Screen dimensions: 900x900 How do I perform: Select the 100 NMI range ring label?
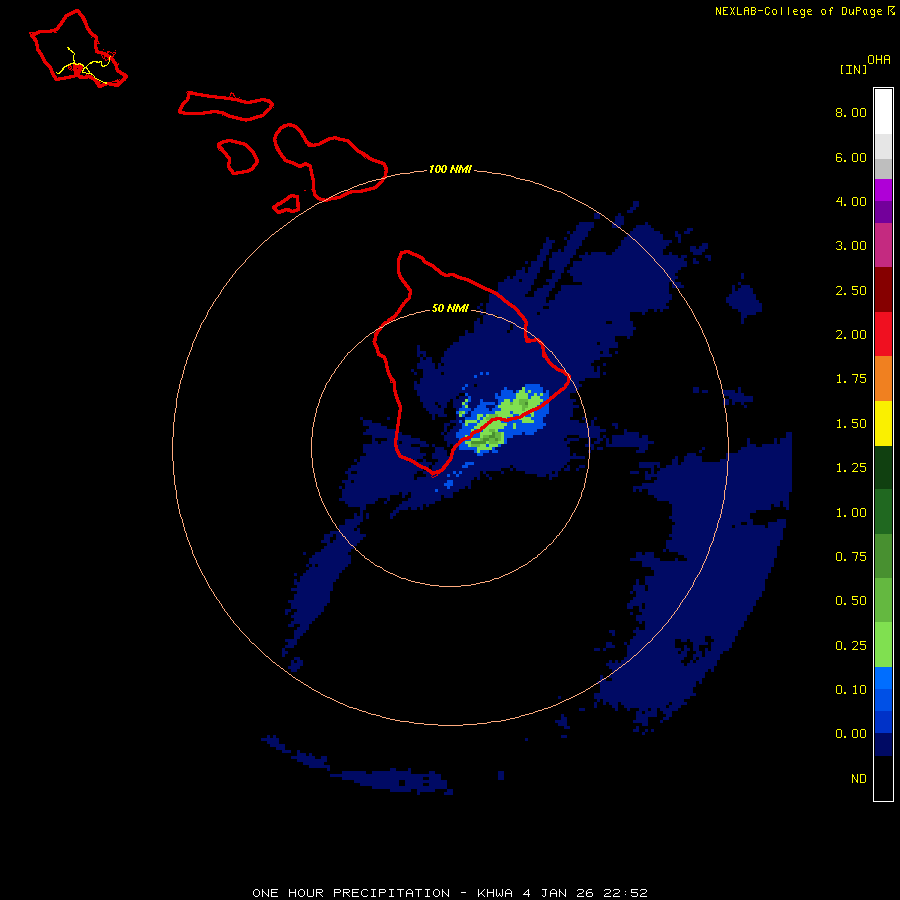pos(450,169)
